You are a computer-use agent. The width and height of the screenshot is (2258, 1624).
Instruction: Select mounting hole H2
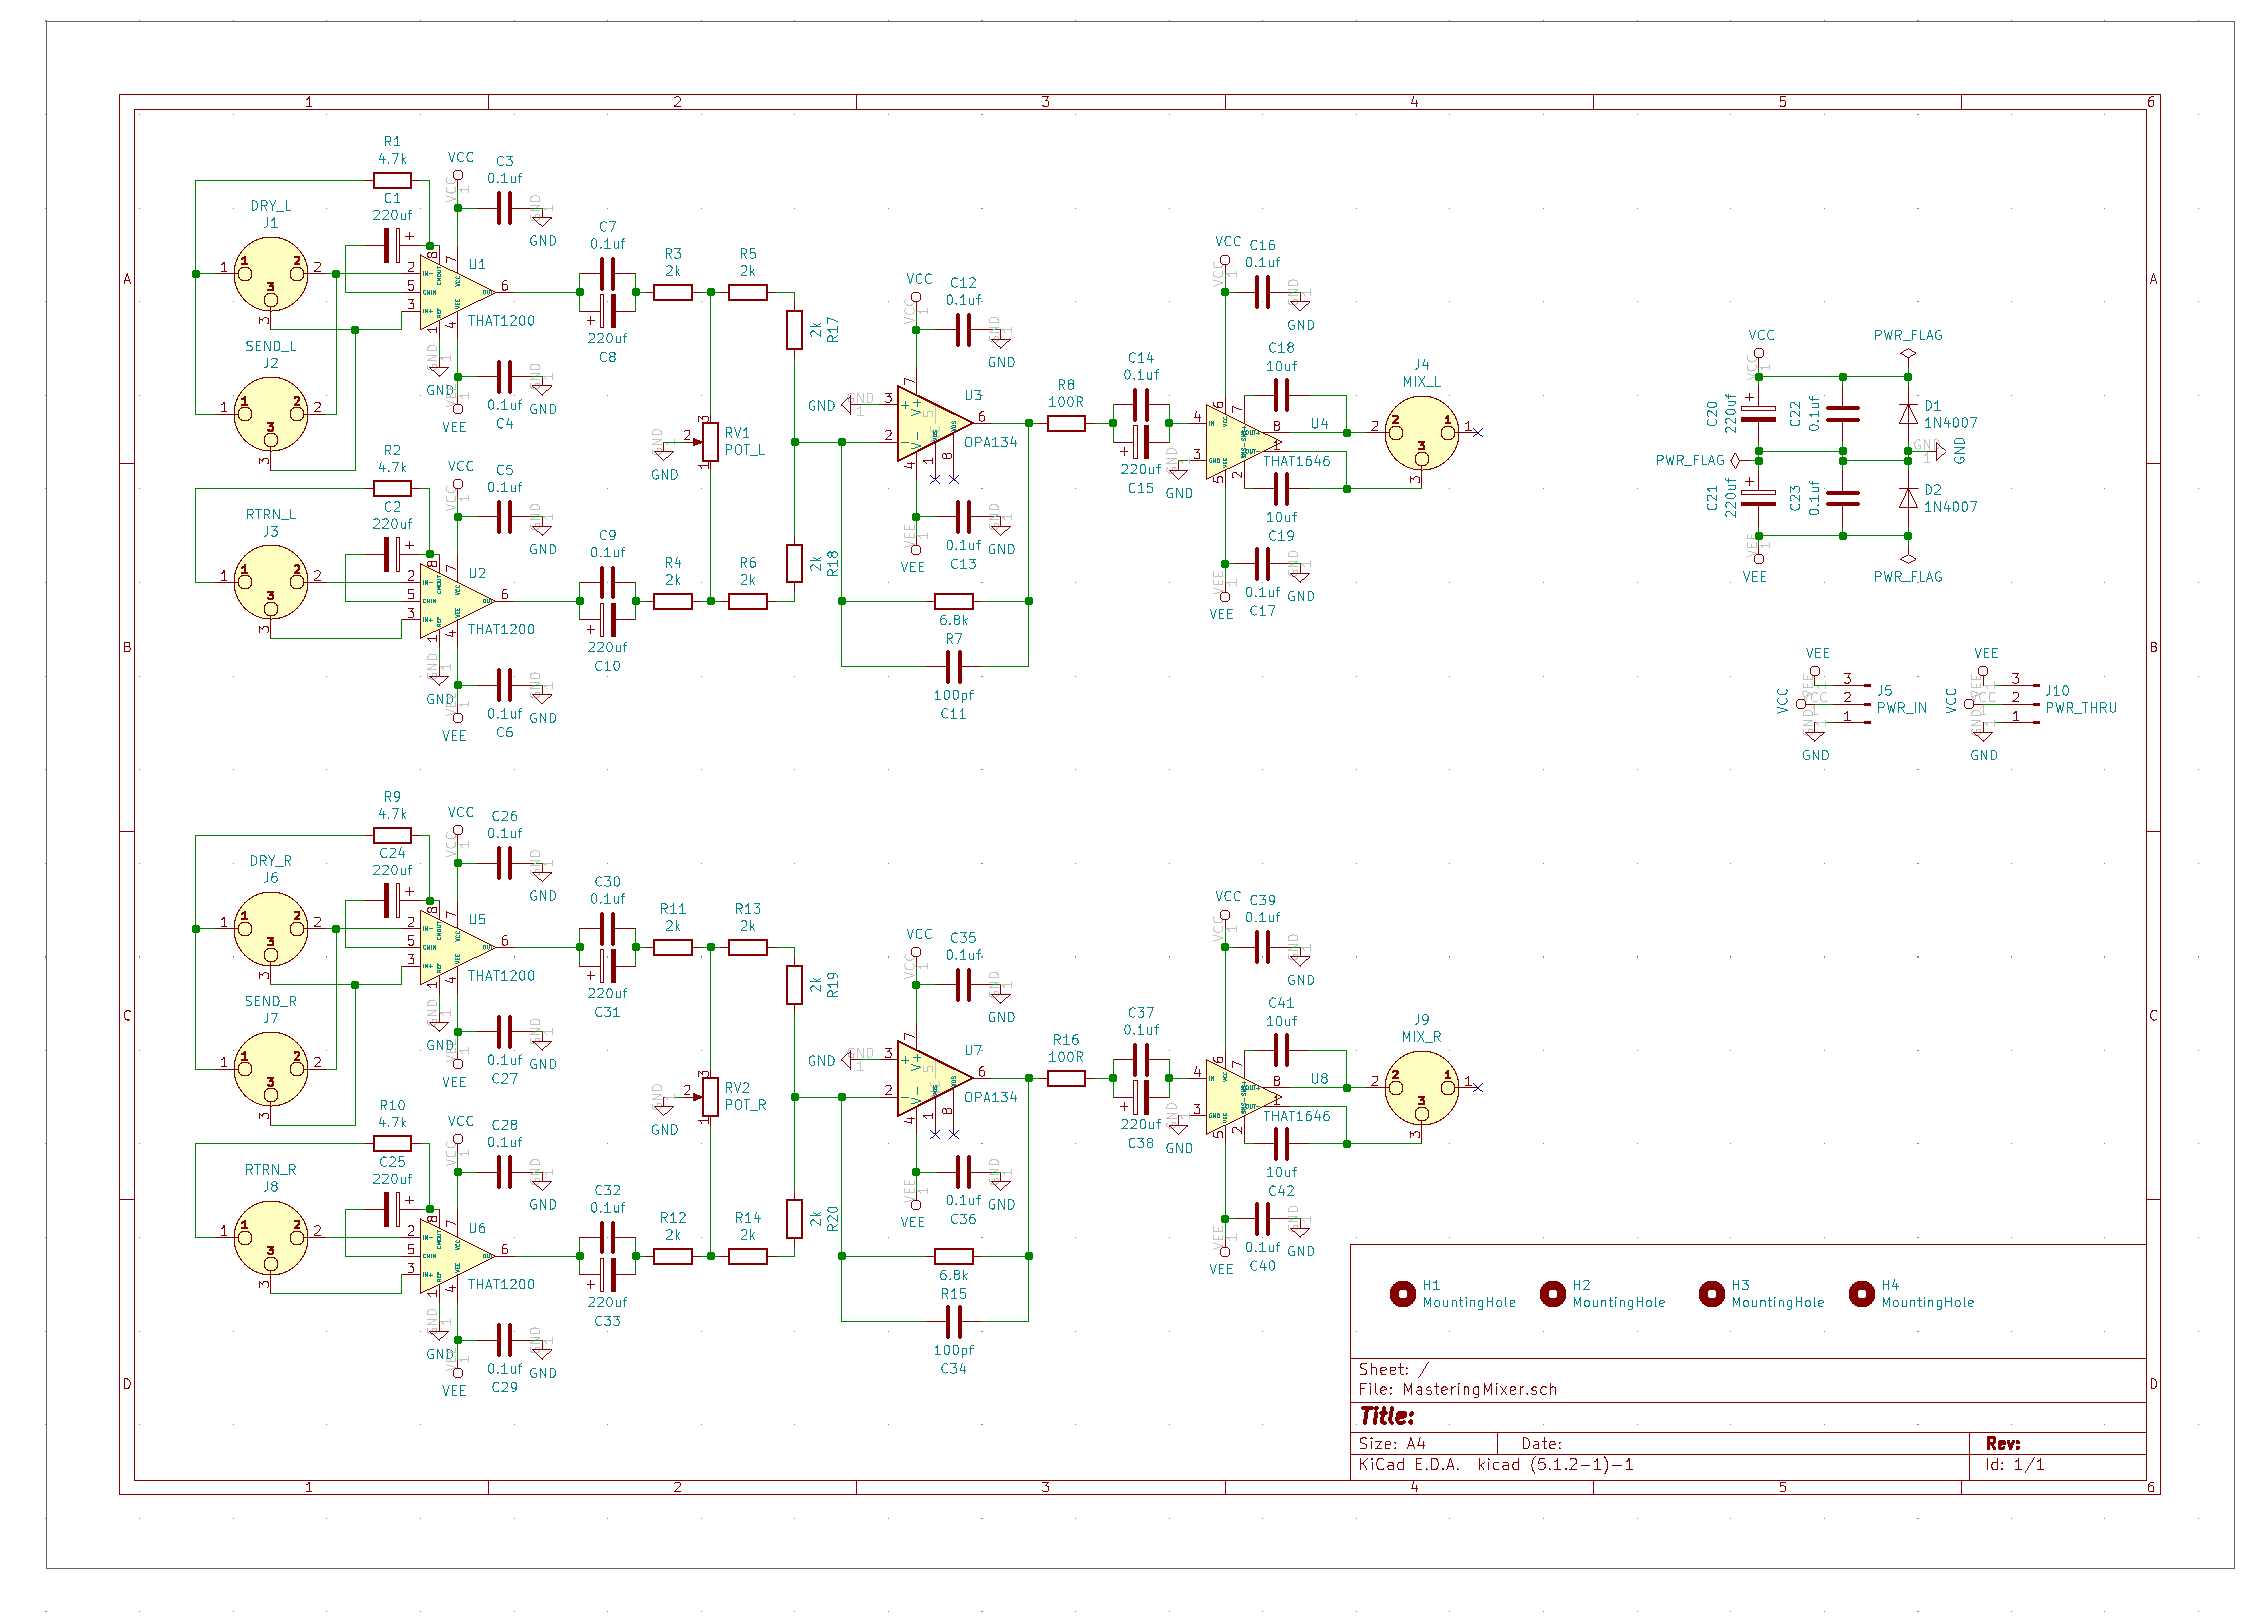click(x=1553, y=1294)
